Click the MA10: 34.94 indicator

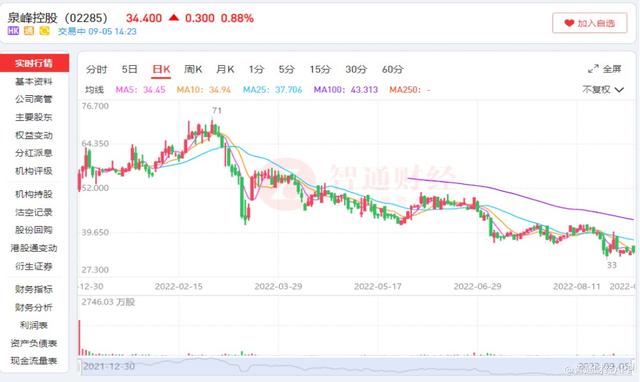[x=204, y=90]
